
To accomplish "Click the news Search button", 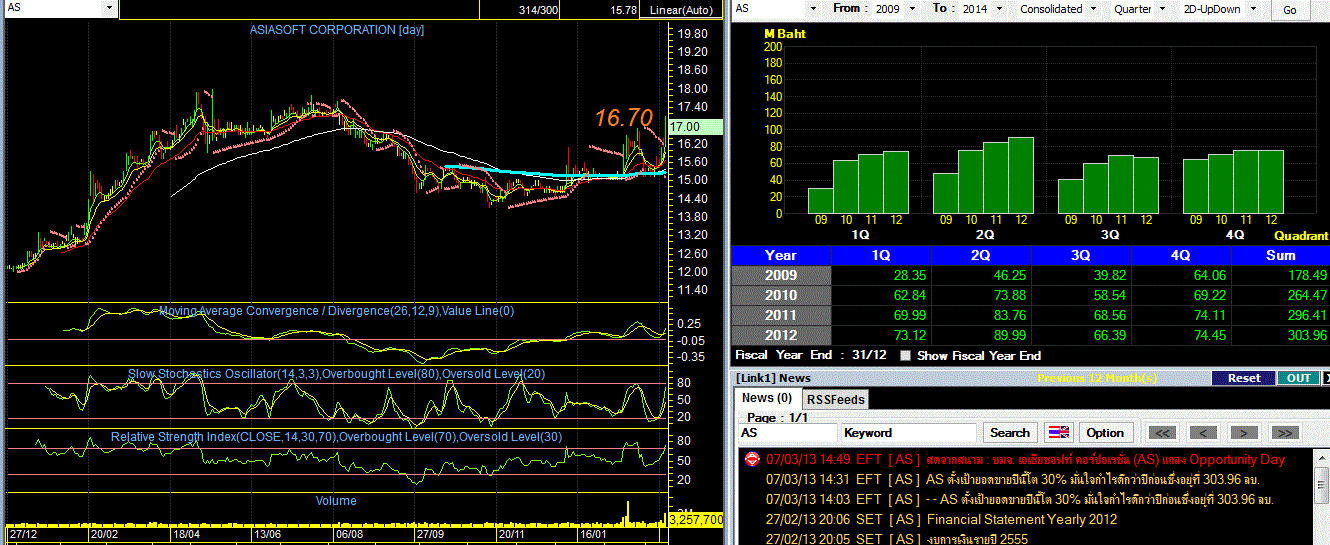I will click(x=1009, y=433).
